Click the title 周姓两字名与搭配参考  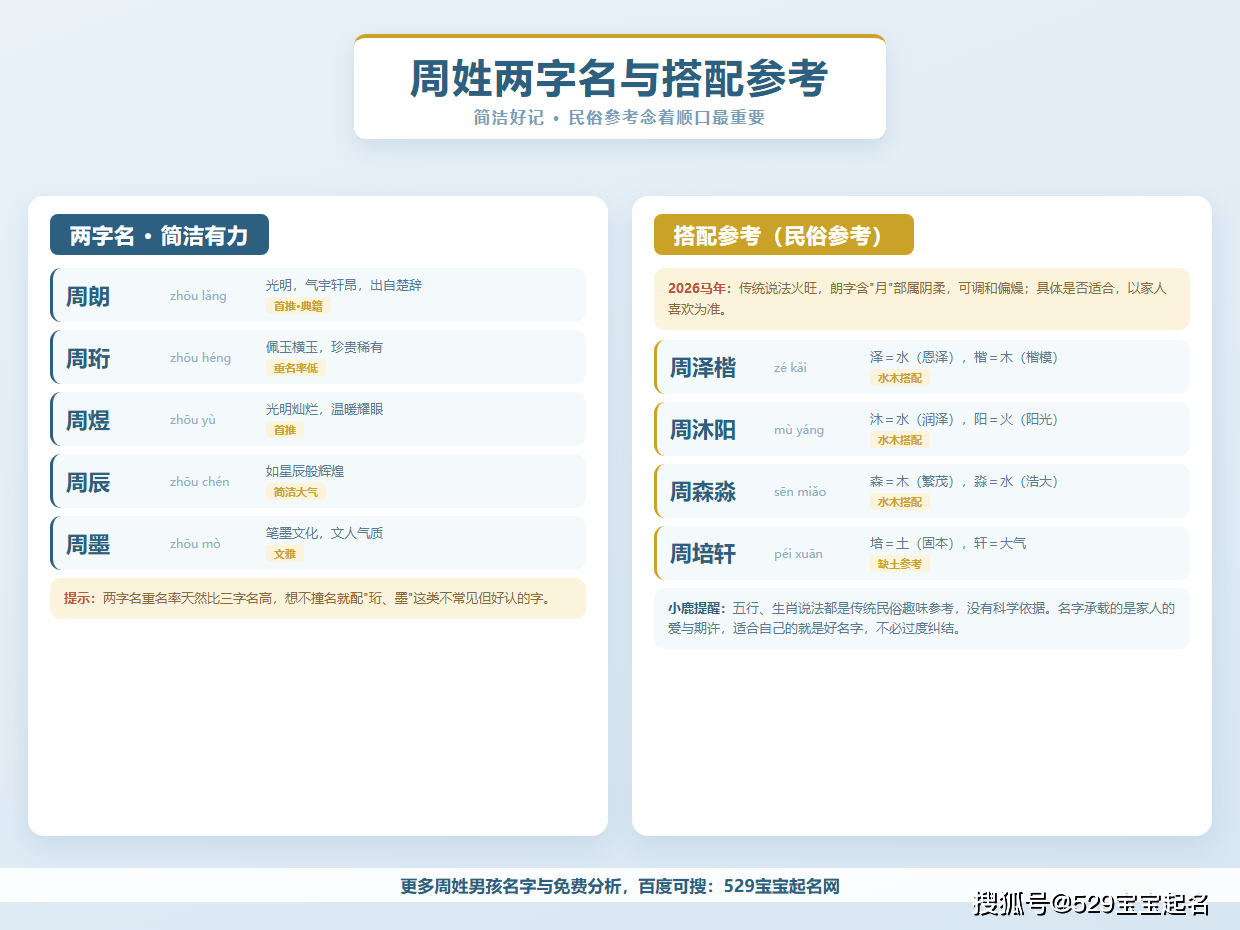pos(619,79)
